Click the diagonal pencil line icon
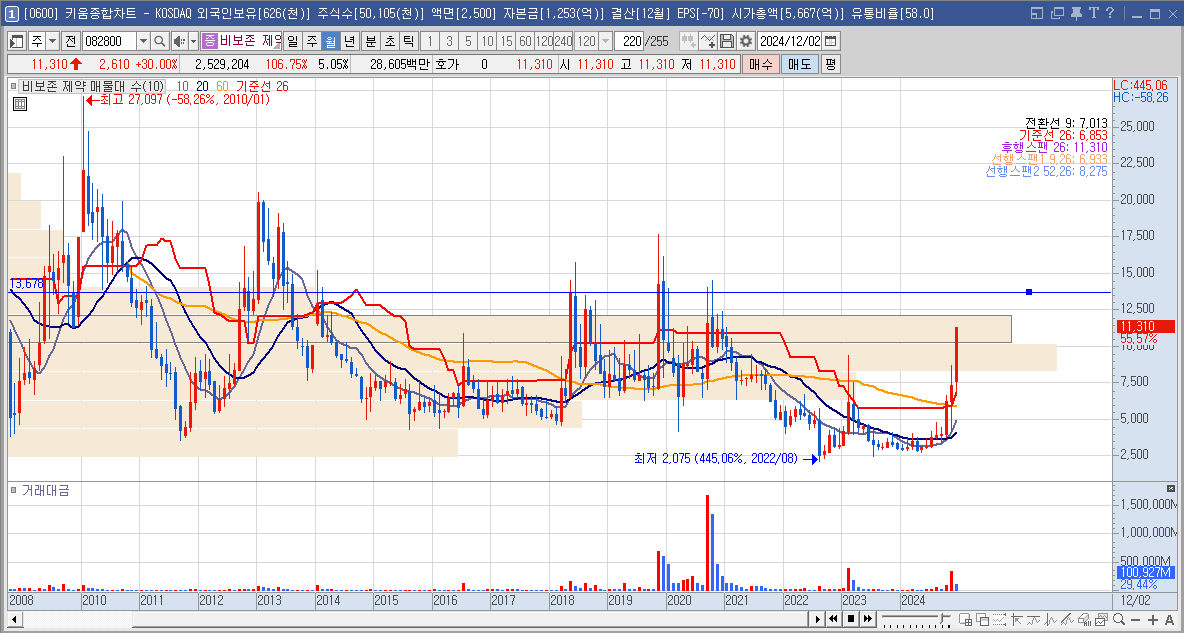Screen dimensions: 1184x633 [1068, 619]
